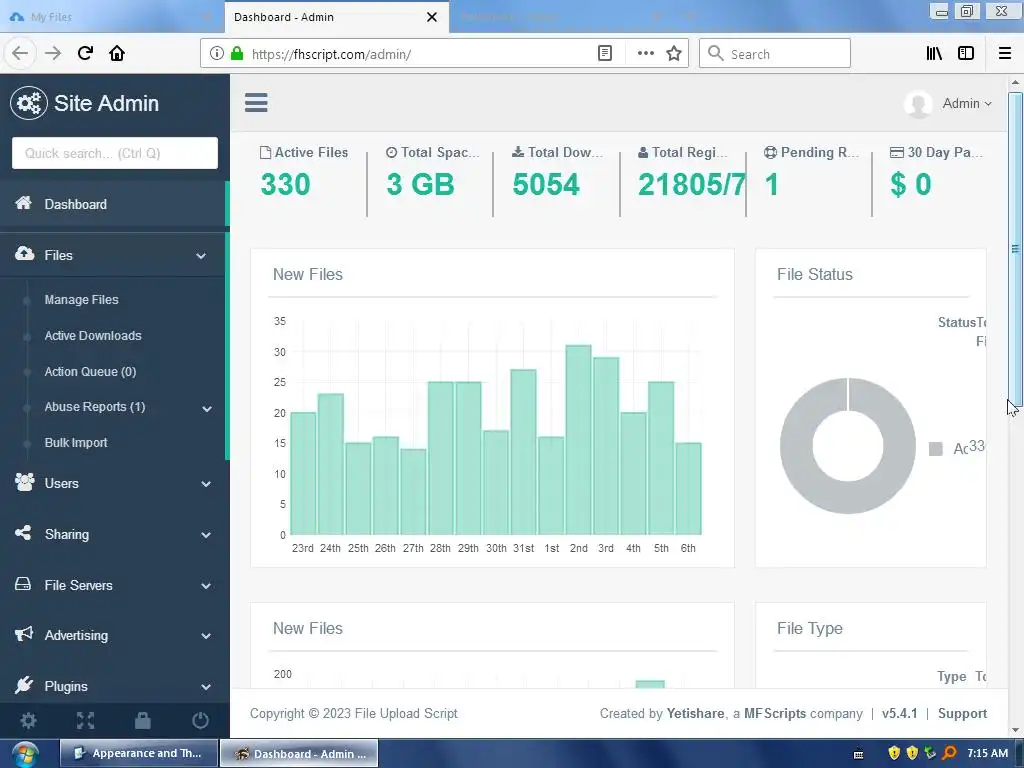Image resolution: width=1024 pixels, height=768 pixels.
Task: Click the Site Admin gears logo
Action: click(x=29, y=103)
